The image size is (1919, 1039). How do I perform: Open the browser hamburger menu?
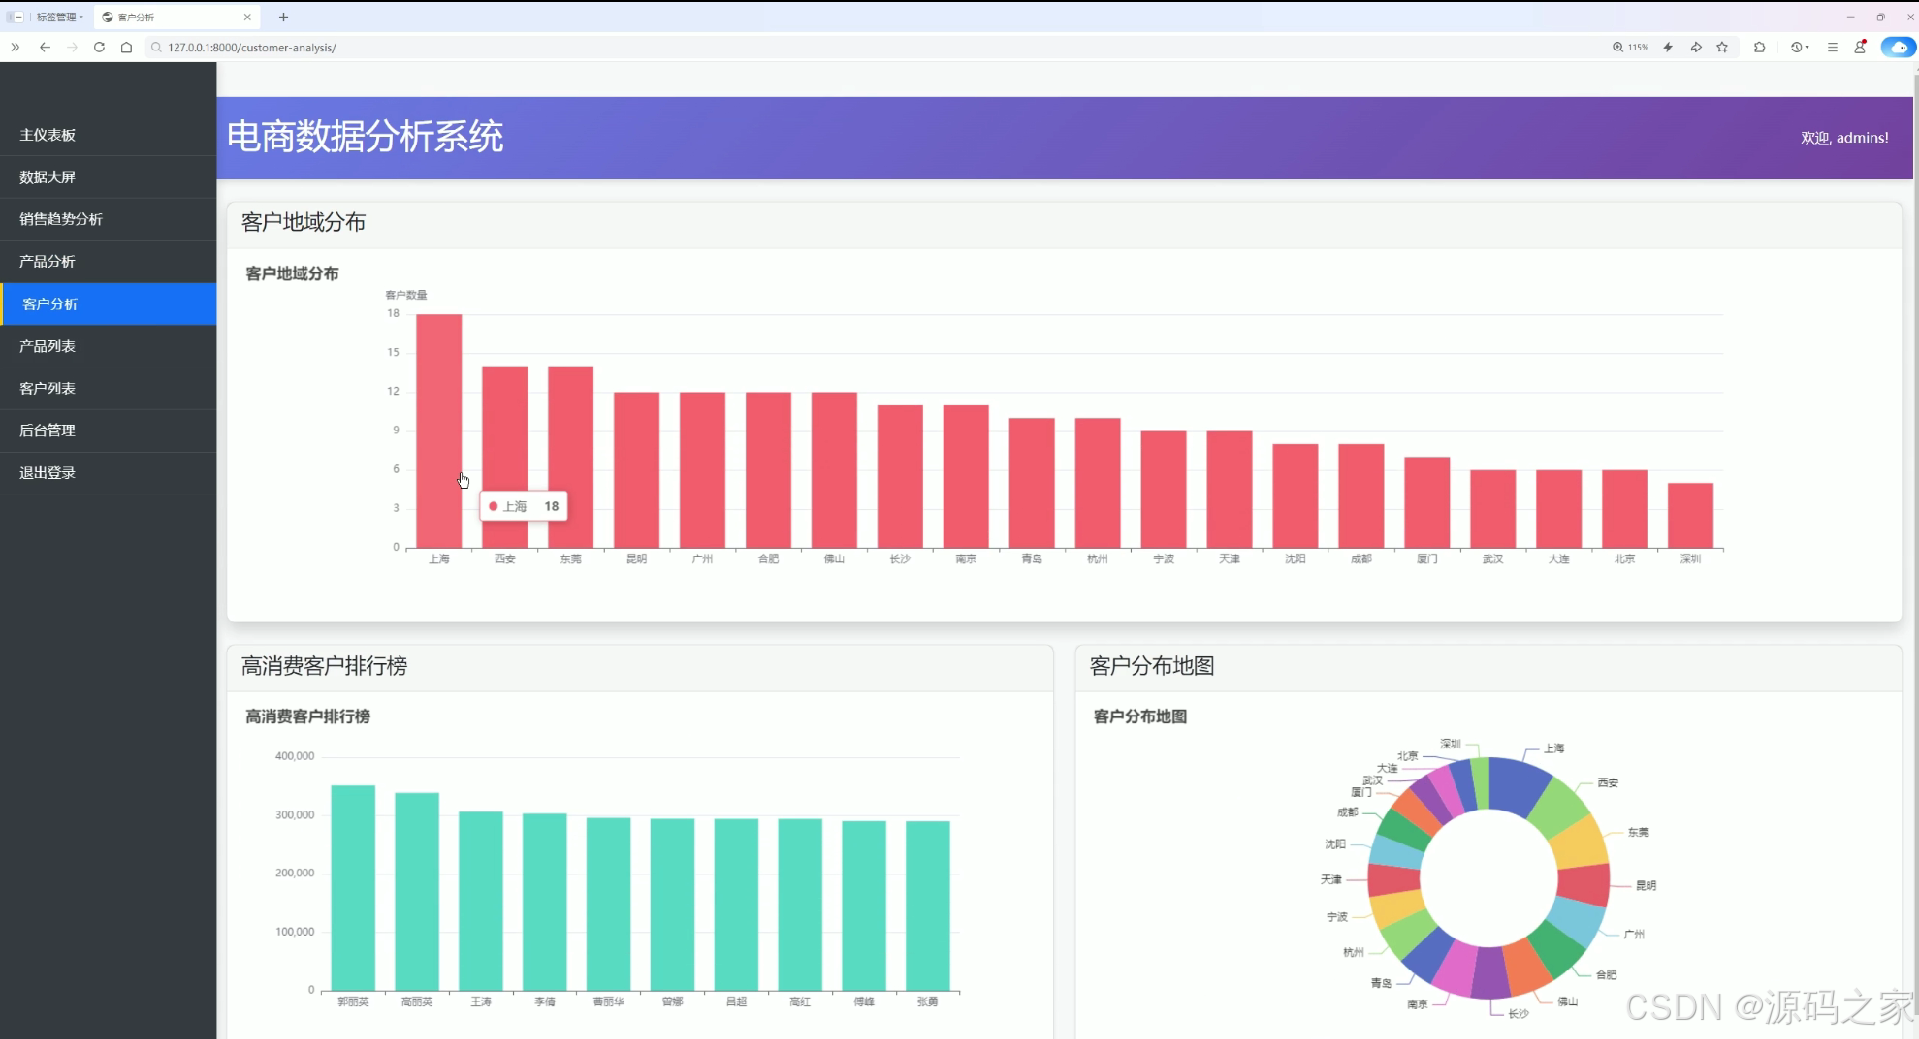pos(1833,47)
